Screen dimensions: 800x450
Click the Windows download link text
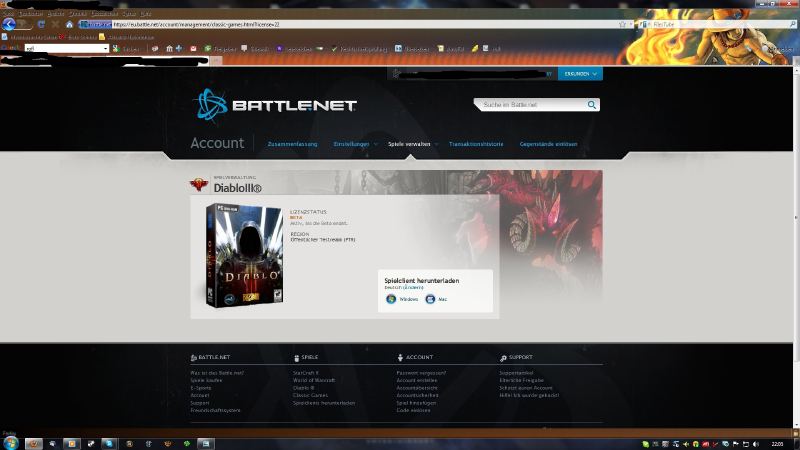coord(409,299)
